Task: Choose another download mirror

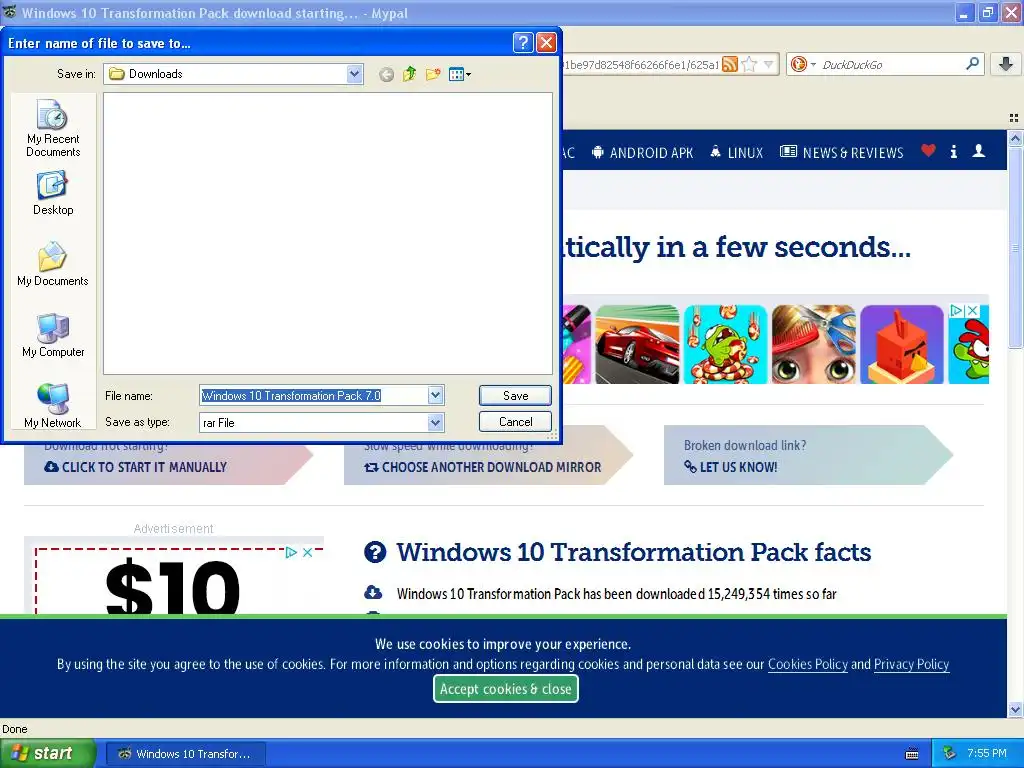Action: click(483, 467)
